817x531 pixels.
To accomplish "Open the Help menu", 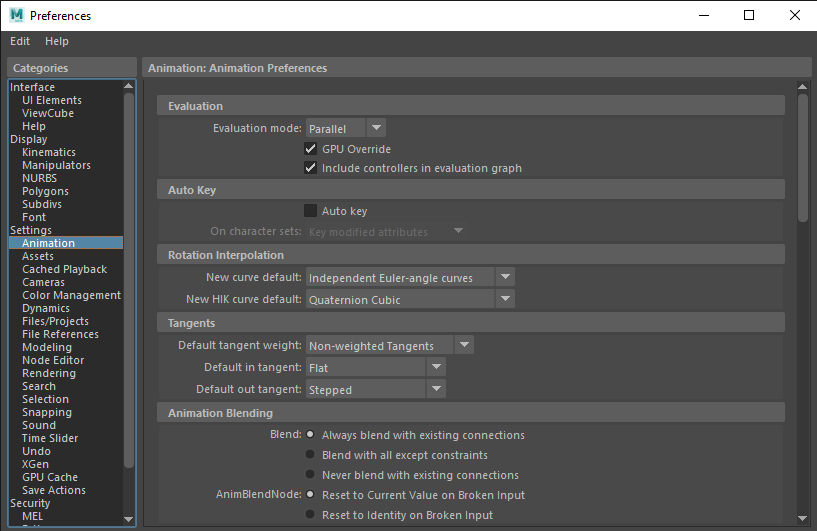I will pos(57,41).
